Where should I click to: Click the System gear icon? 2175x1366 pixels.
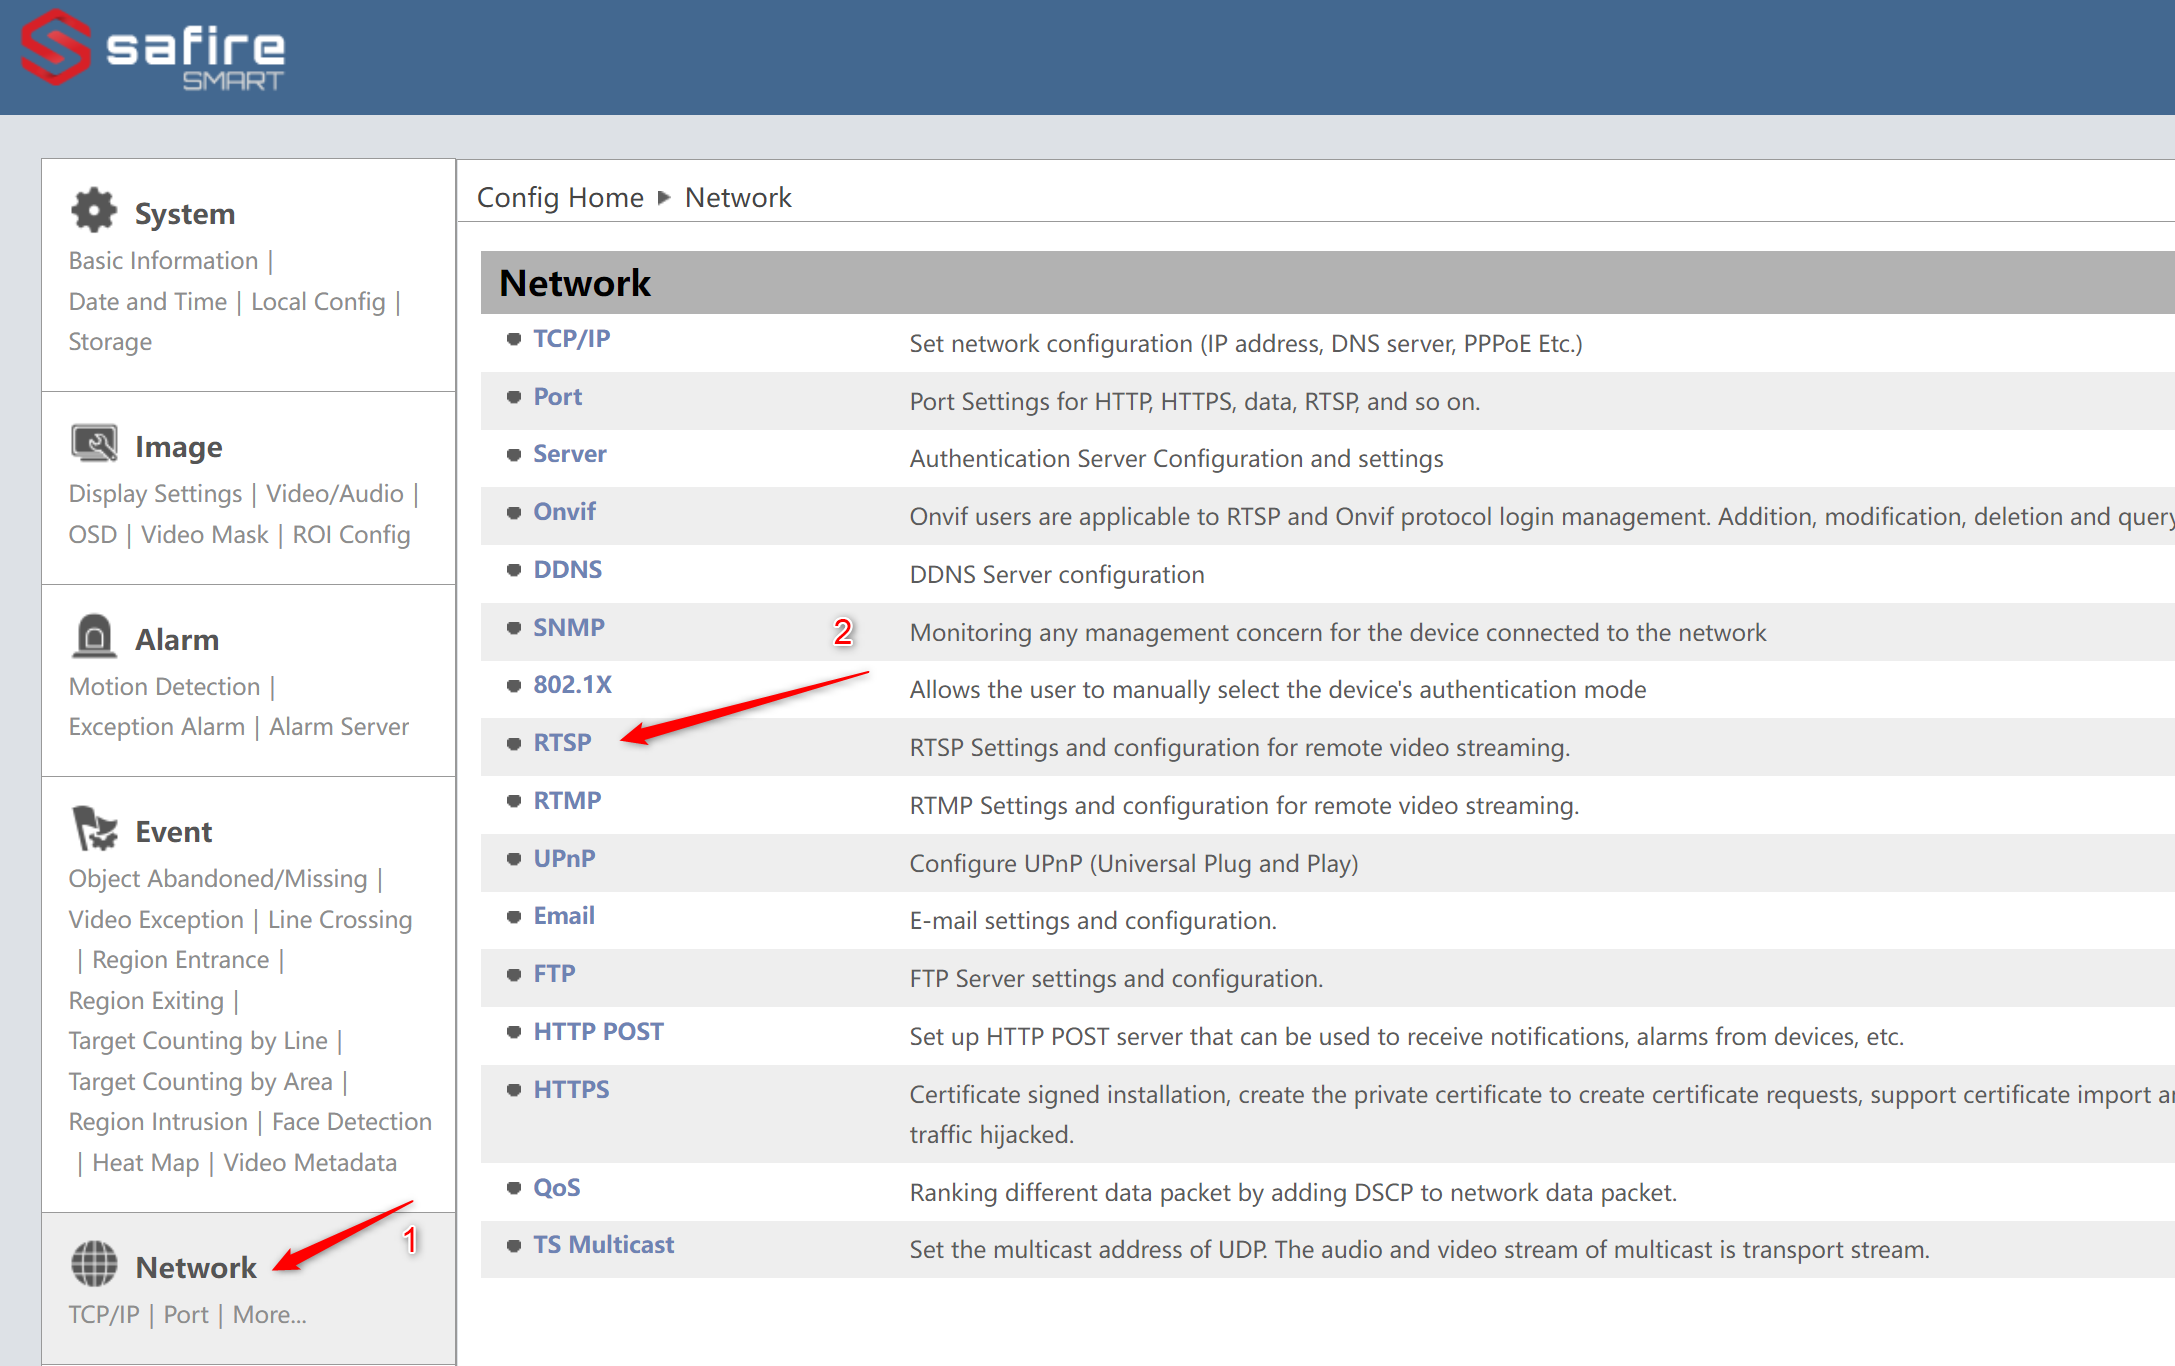[94, 211]
